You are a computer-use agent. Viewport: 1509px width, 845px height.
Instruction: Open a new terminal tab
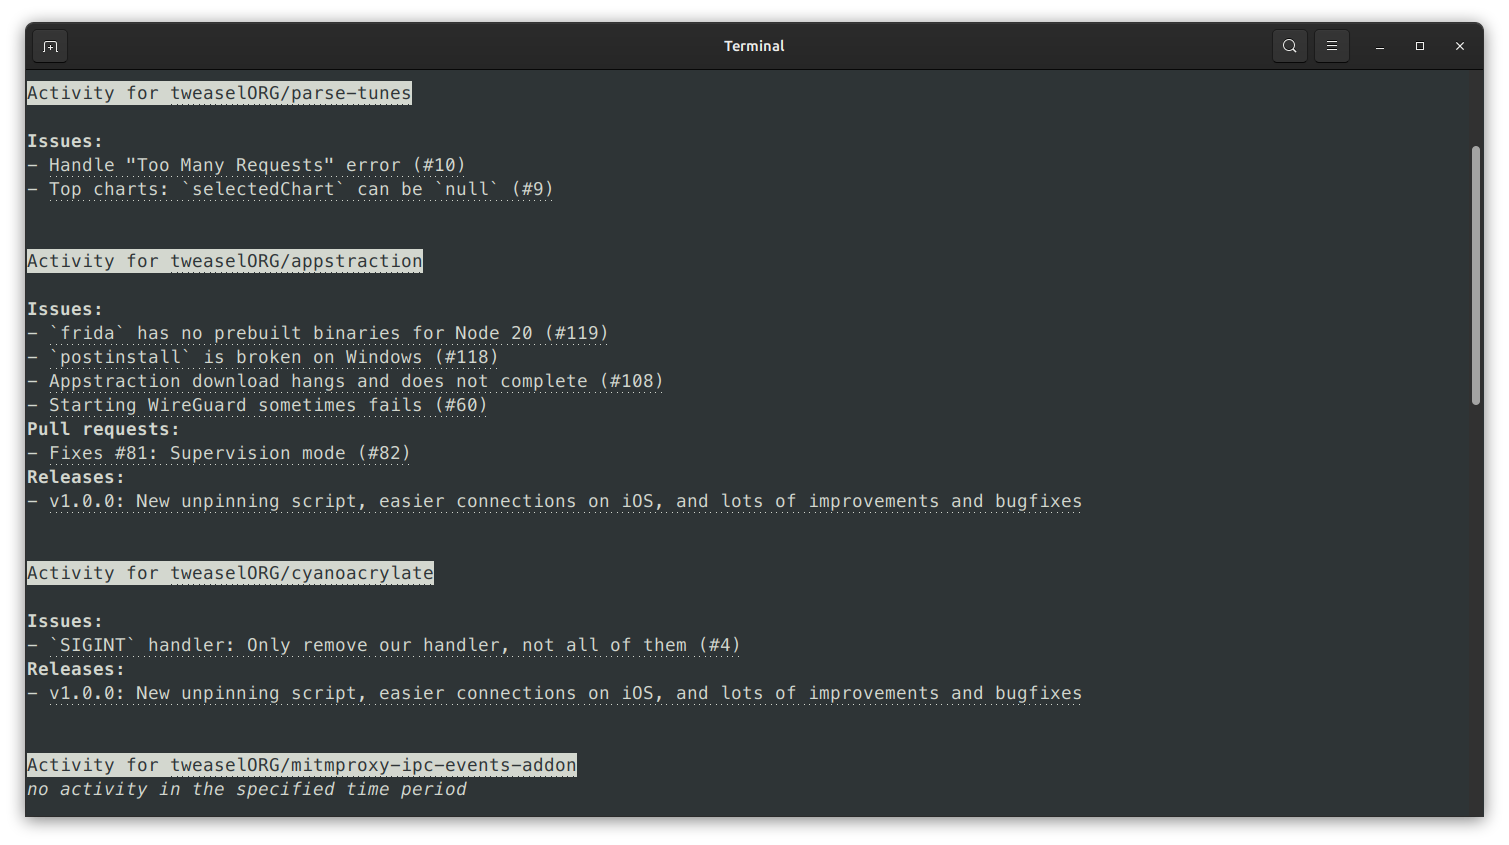pos(49,45)
